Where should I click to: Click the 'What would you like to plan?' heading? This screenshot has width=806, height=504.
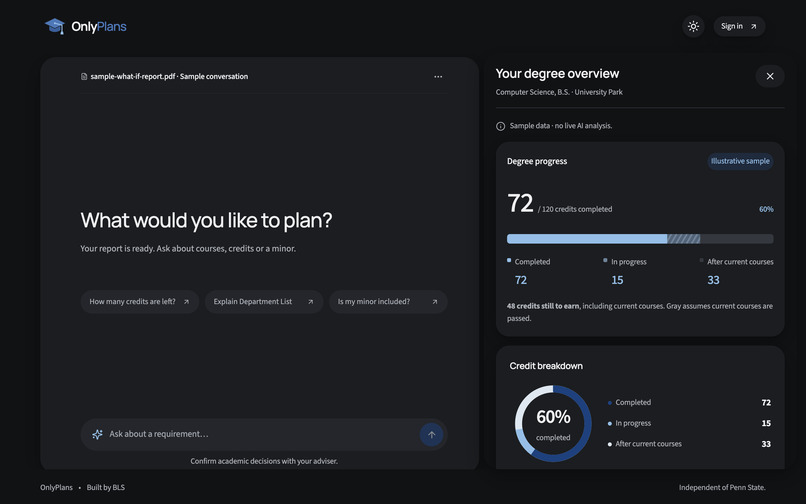[206, 220]
